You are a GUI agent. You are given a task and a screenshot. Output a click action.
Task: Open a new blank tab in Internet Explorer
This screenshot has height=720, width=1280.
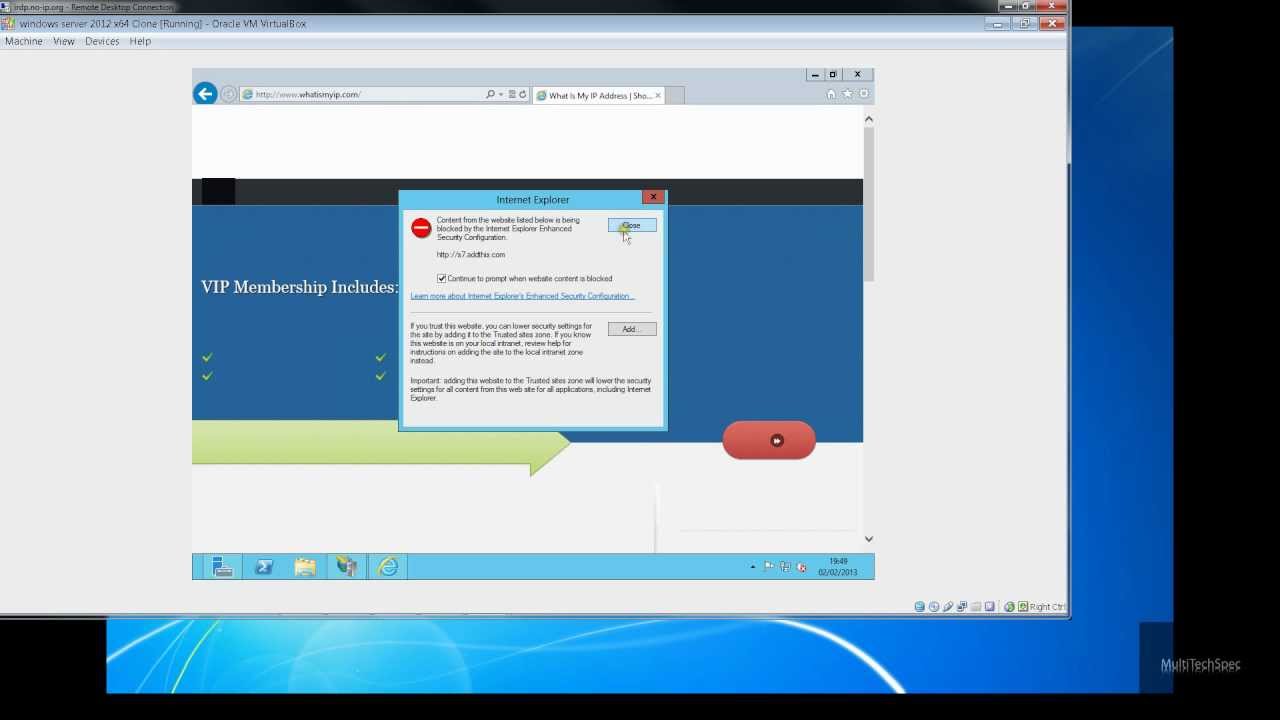click(x=675, y=95)
